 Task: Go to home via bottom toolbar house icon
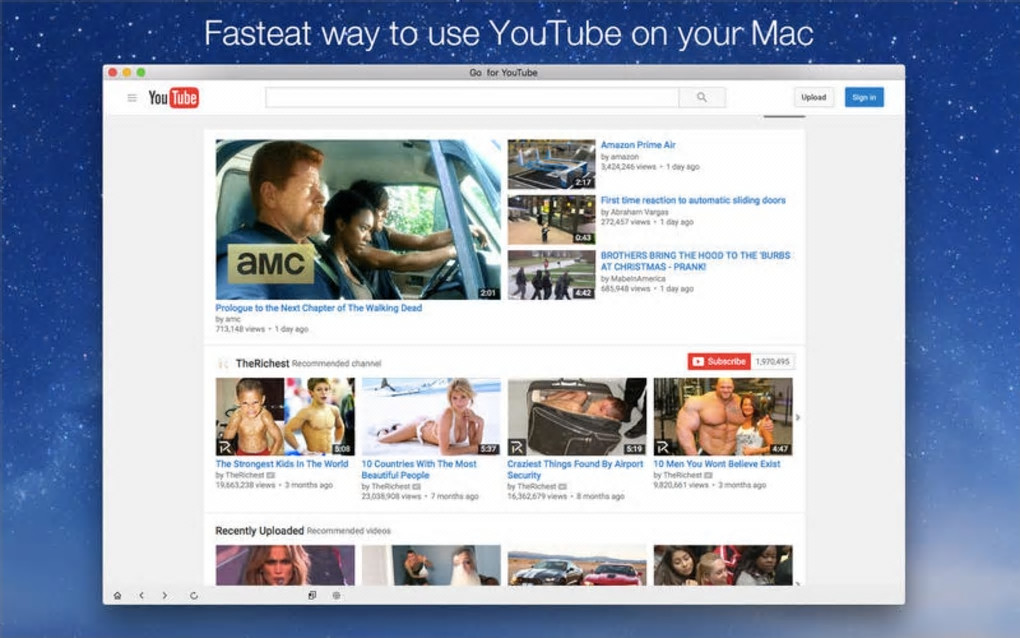(117, 595)
